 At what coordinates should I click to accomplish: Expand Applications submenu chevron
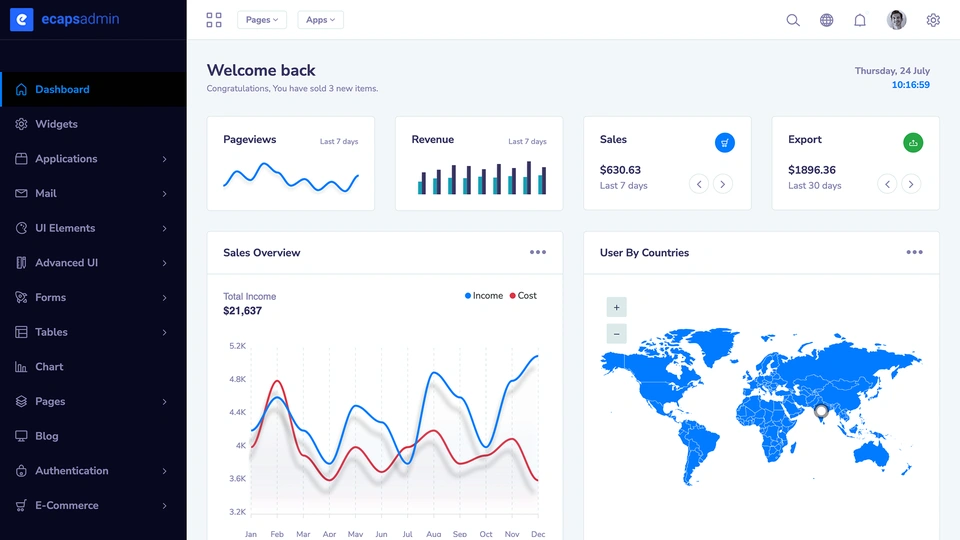[165, 159]
